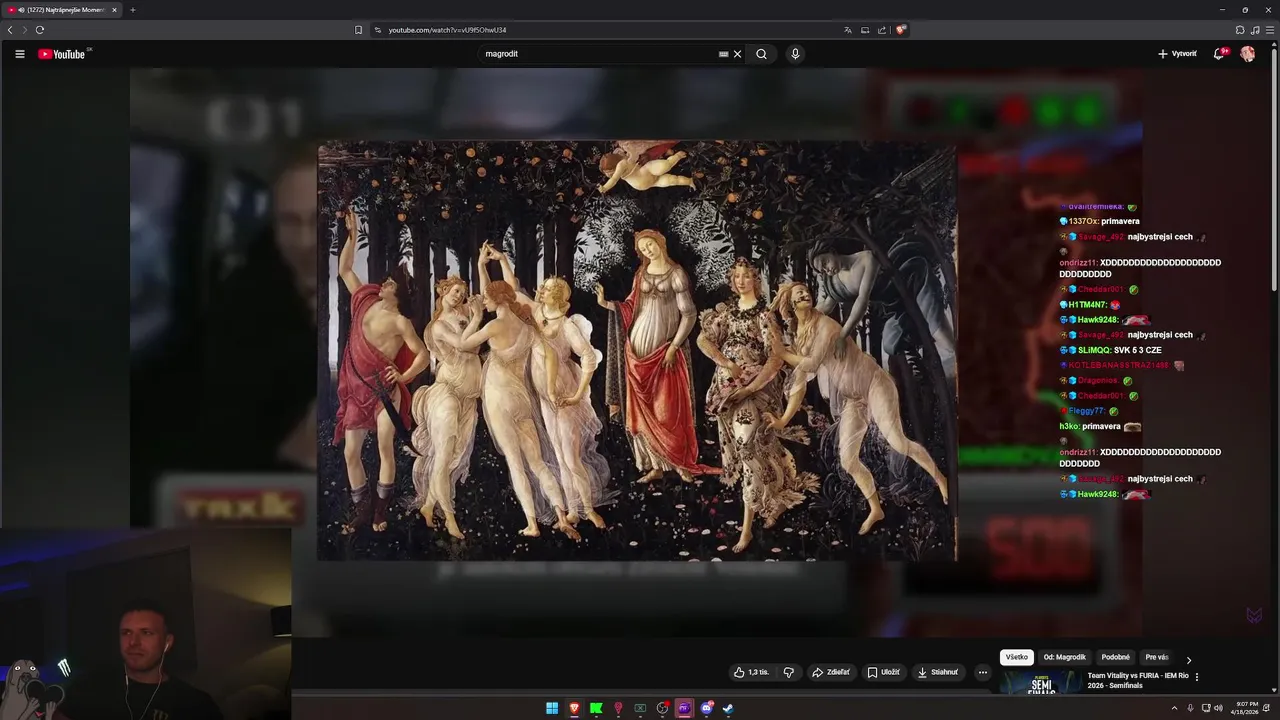Click the taskbar microphone tray icon

click(x=1190, y=708)
